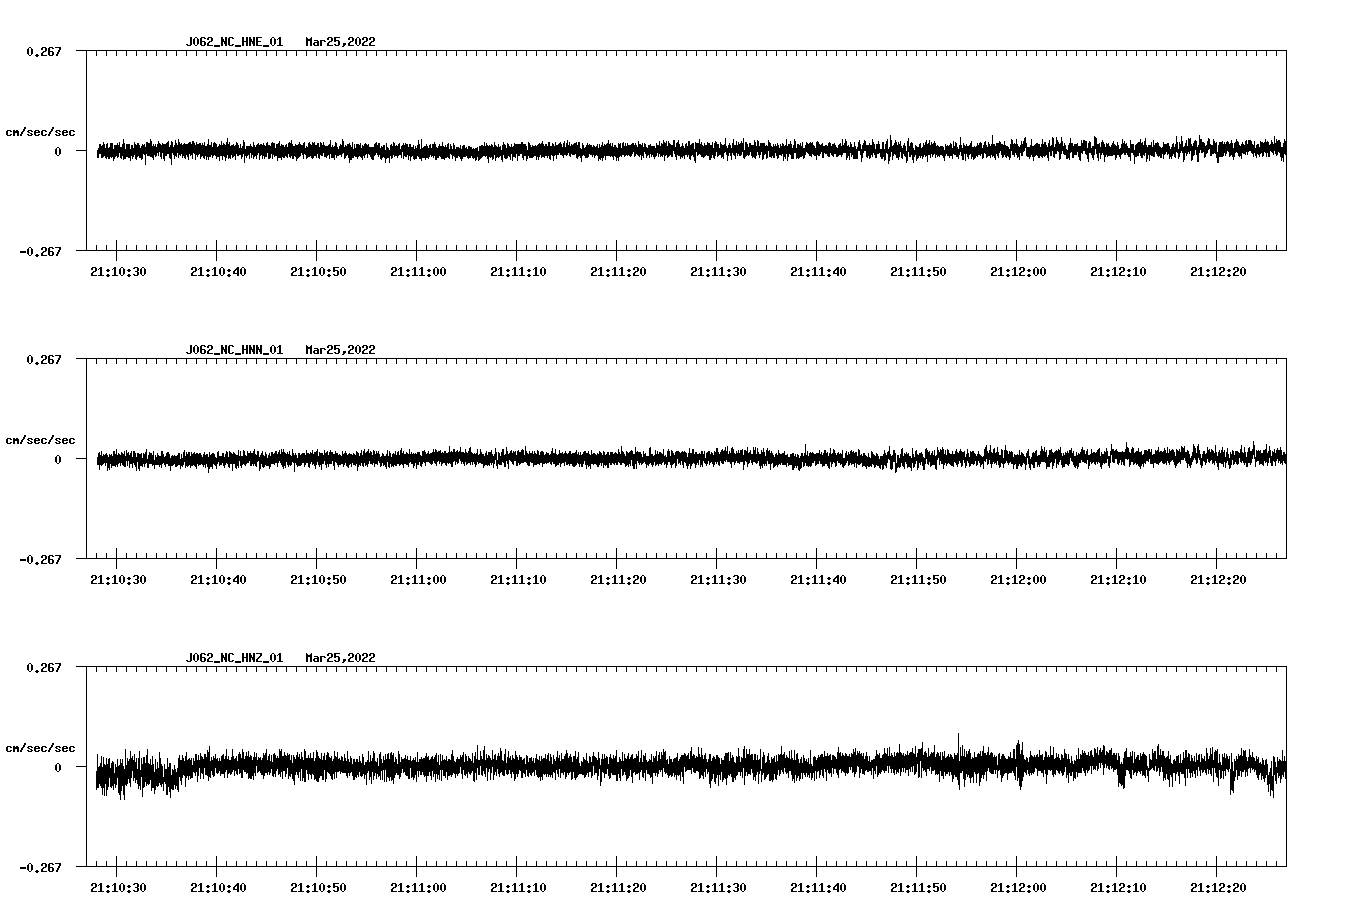Select the 0 baseline label on HNN plot

[x=58, y=459]
